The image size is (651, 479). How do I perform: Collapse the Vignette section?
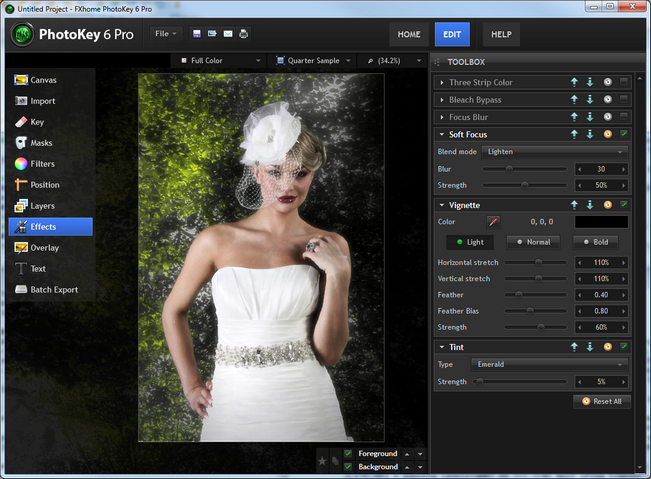click(x=442, y=205)
